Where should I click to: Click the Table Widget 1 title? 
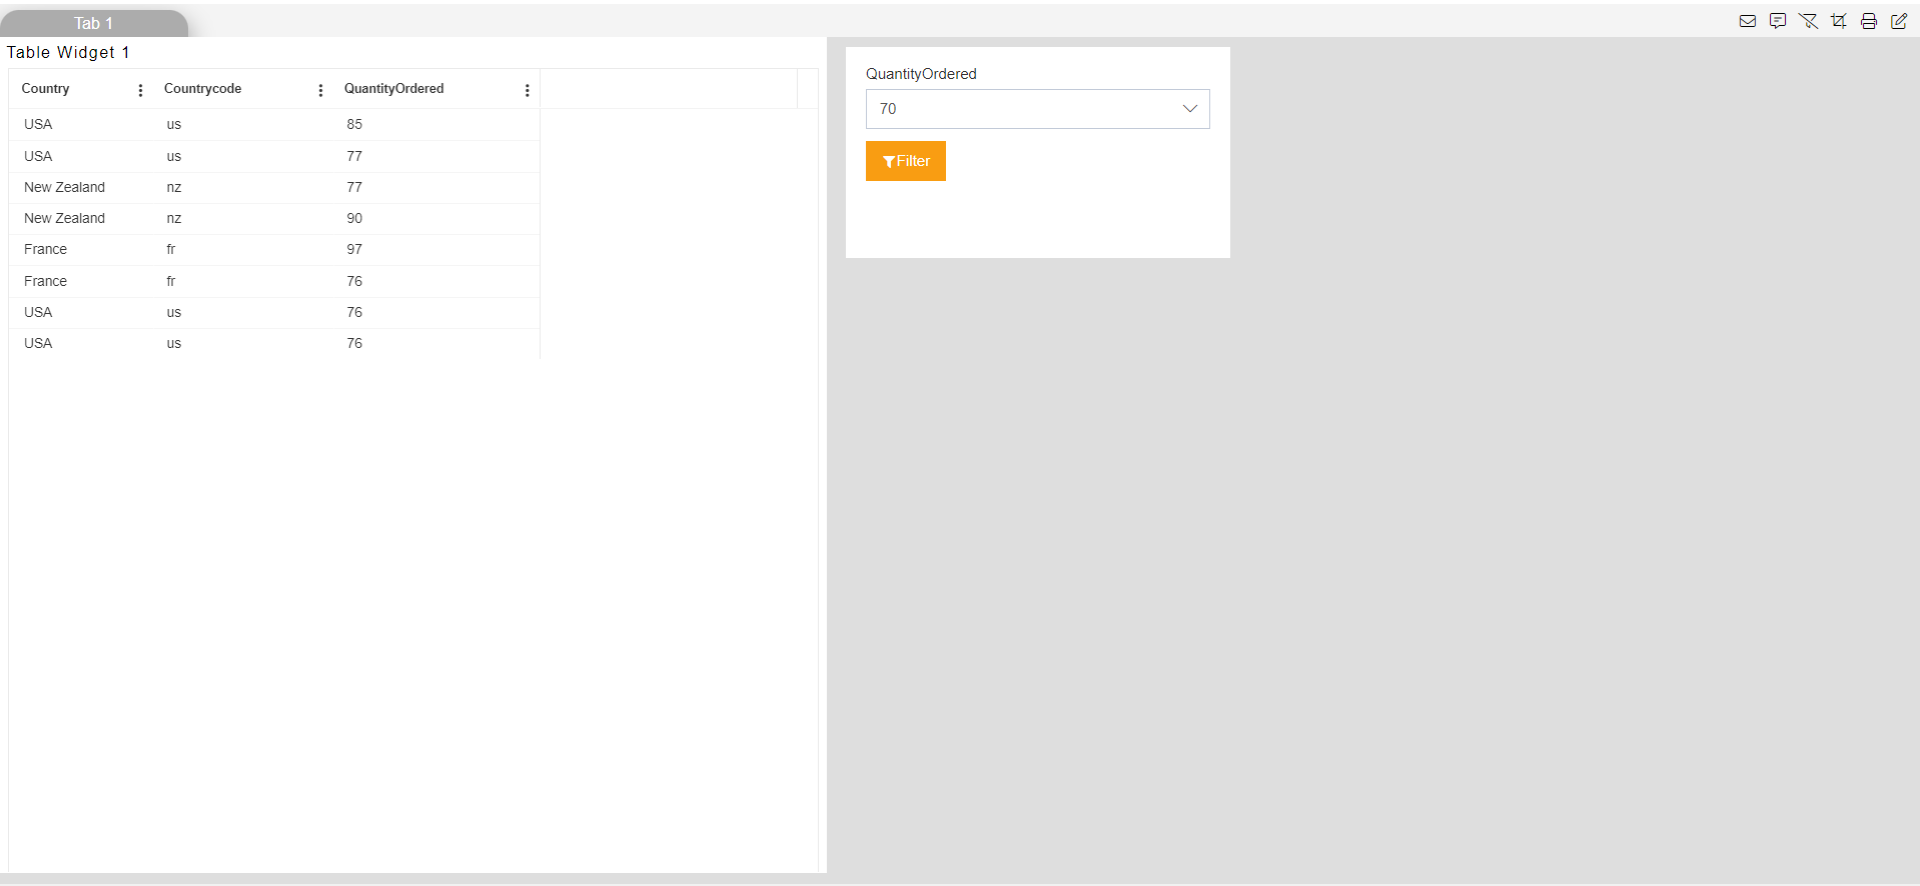pyautogui.click(x=68, y=52)
